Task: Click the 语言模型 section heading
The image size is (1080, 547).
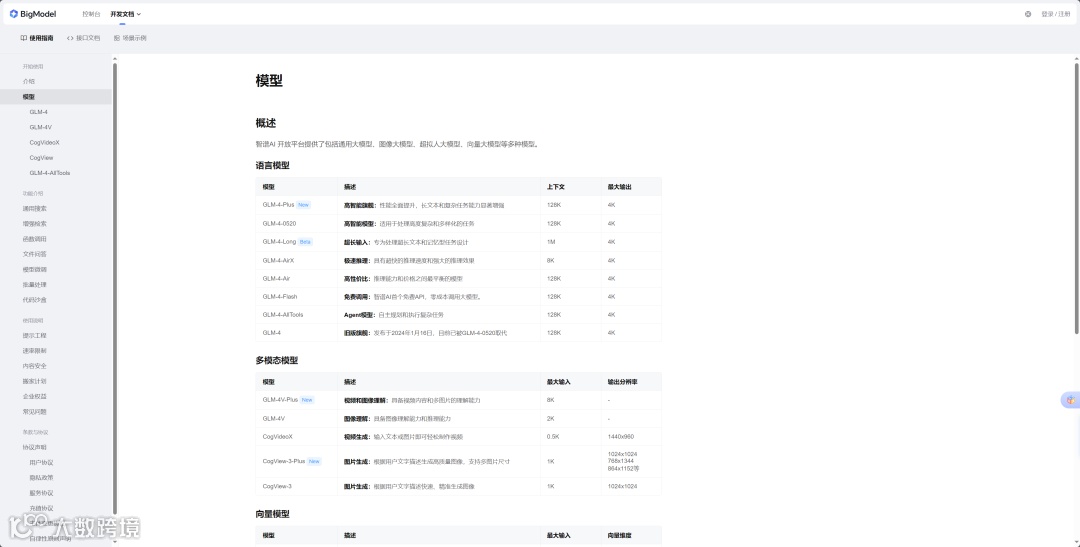Action: point(273,165)
